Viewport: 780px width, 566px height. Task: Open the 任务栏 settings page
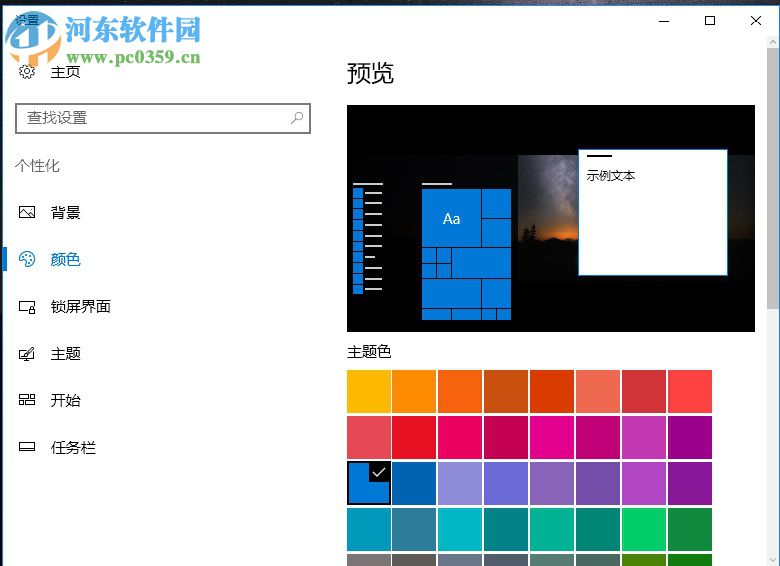(73, 448)
